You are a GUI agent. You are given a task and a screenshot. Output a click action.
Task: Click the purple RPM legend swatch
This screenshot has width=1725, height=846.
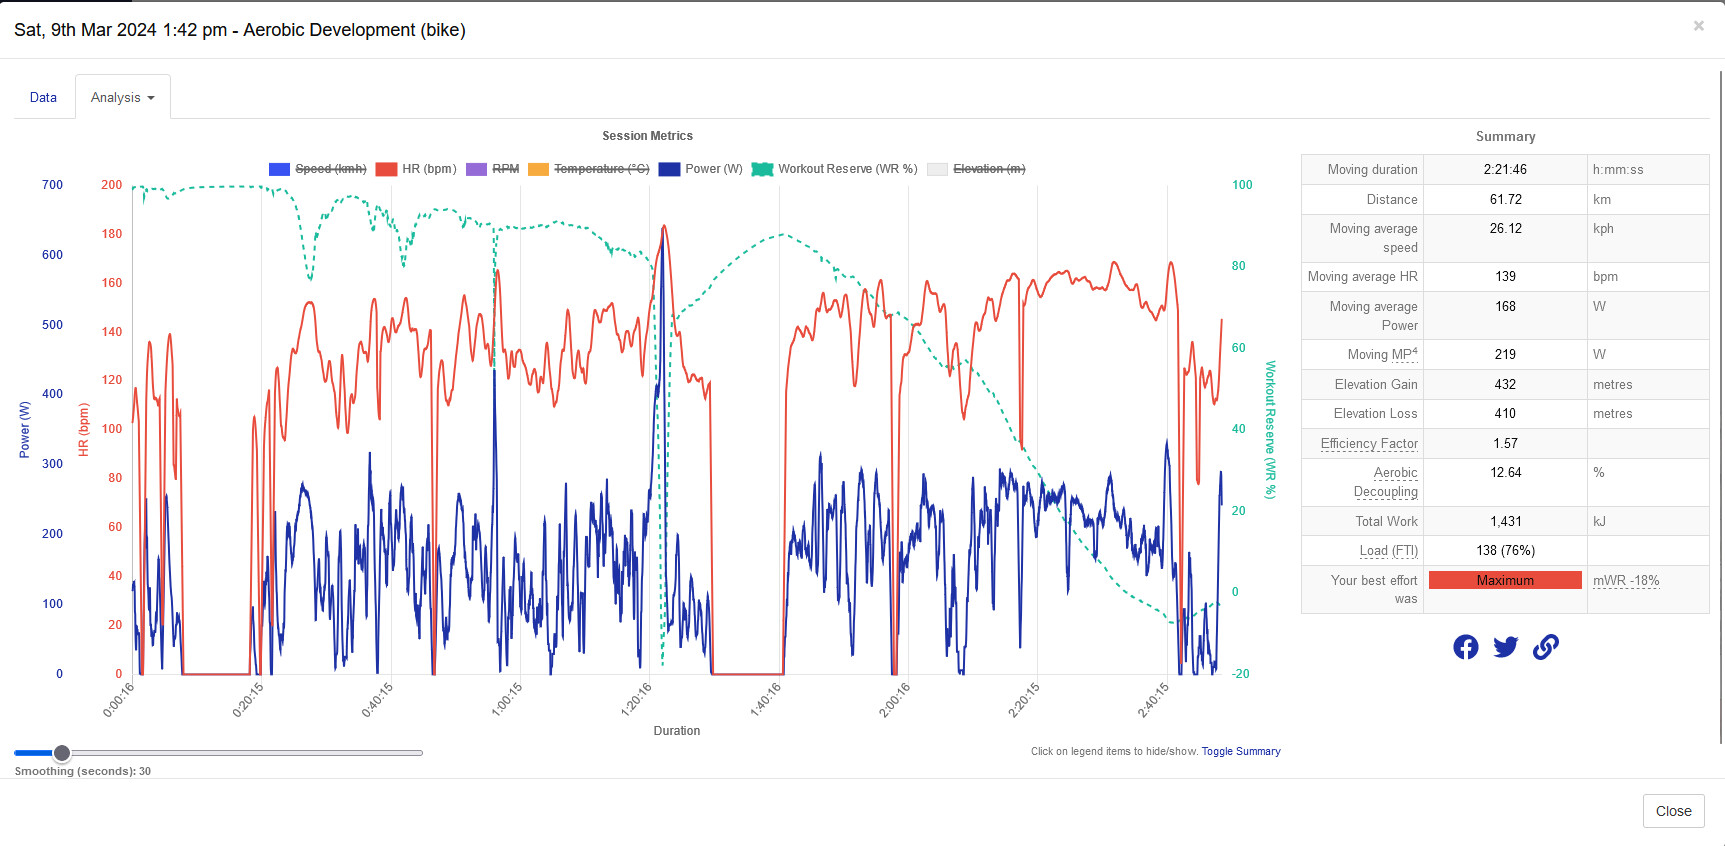(476, 169)
